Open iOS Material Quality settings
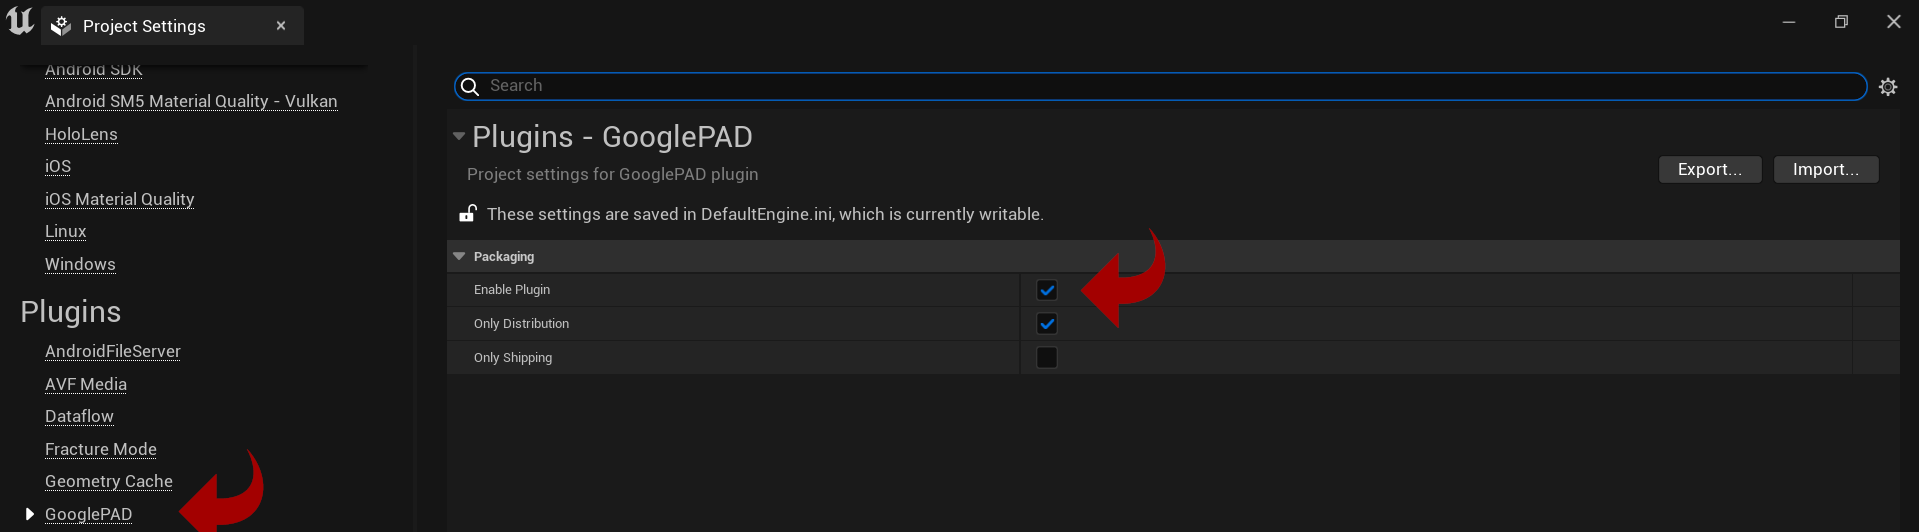 [119, 199]
